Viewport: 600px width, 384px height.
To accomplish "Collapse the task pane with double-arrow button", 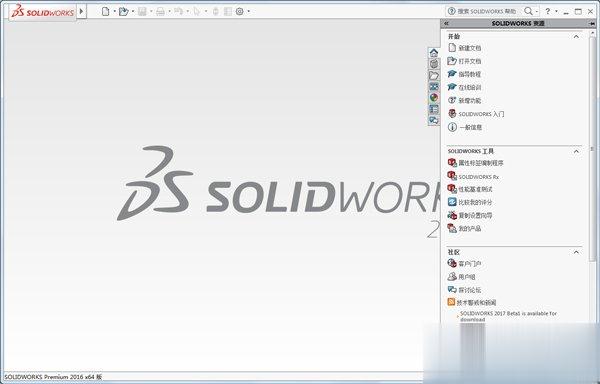I will (446, 23).
